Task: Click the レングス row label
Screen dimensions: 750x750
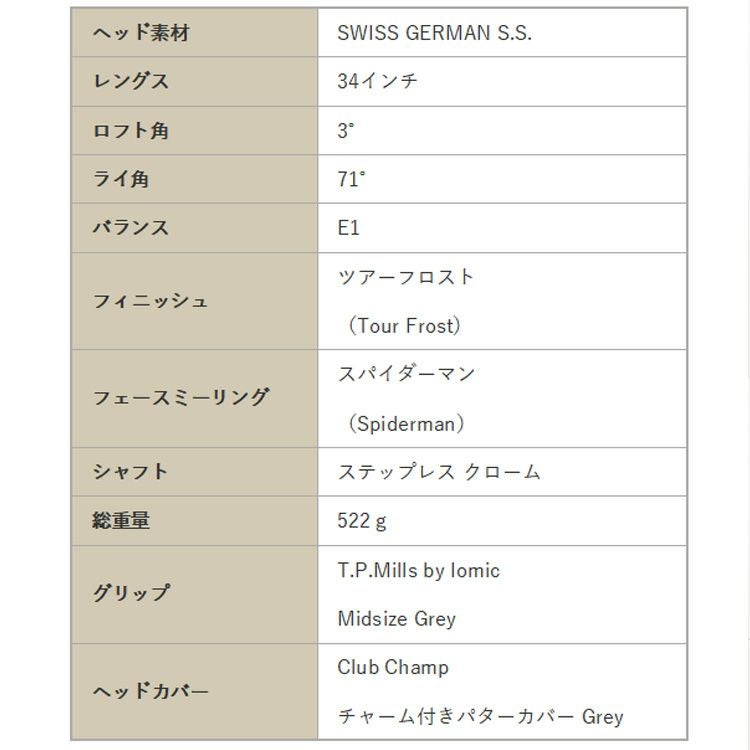Action: pyautogui.click(x=131, y=82)
